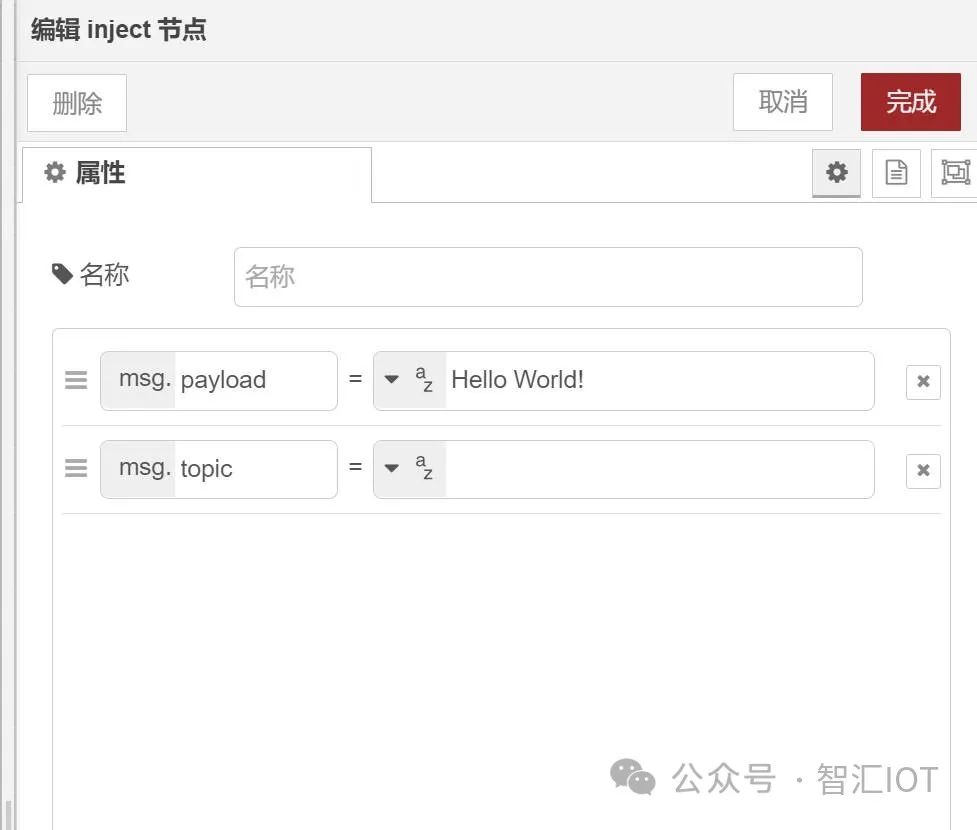Image resolution: width=977 pixels, height=830 pixels.
Task: Click the gear icon in 属性 tab
Action: point(55,173)
